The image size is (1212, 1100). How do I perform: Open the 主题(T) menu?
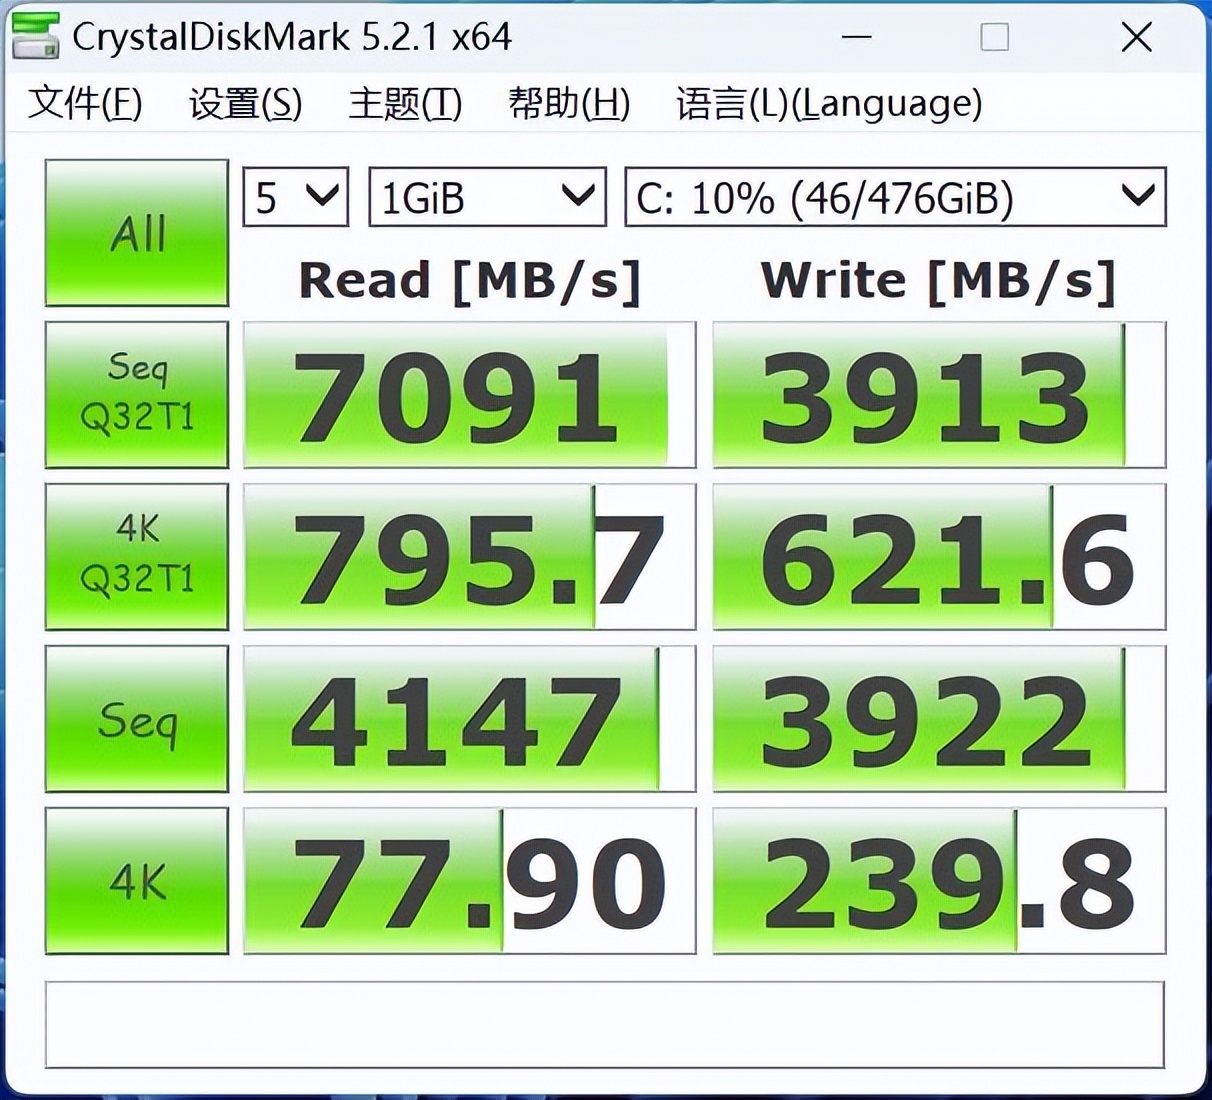click(x=405, y=103)
